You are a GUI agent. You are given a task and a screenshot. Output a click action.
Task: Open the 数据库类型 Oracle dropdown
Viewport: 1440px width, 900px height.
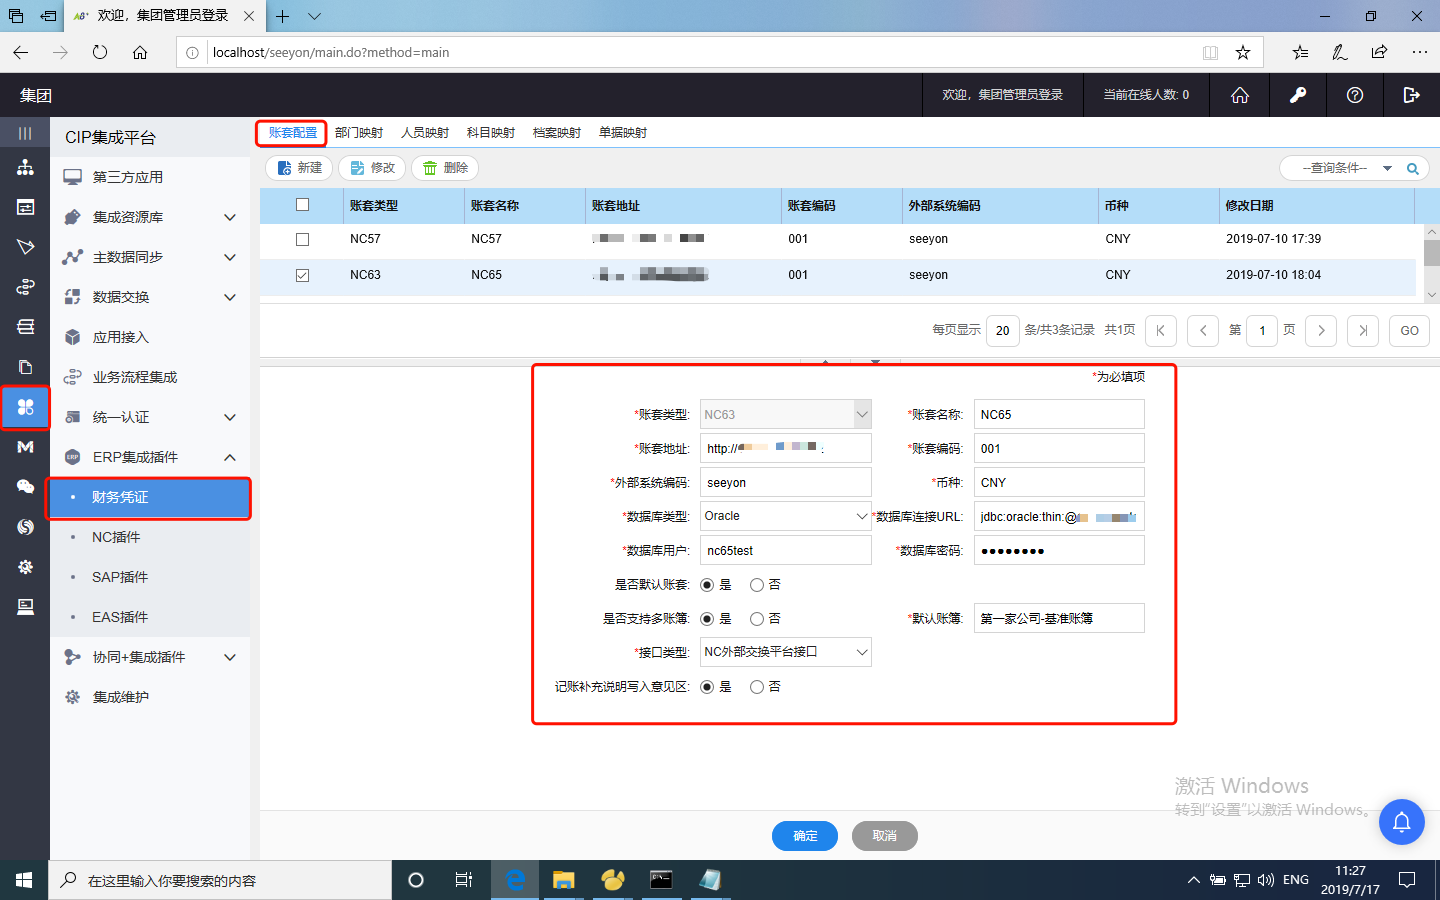click(785, 516)
